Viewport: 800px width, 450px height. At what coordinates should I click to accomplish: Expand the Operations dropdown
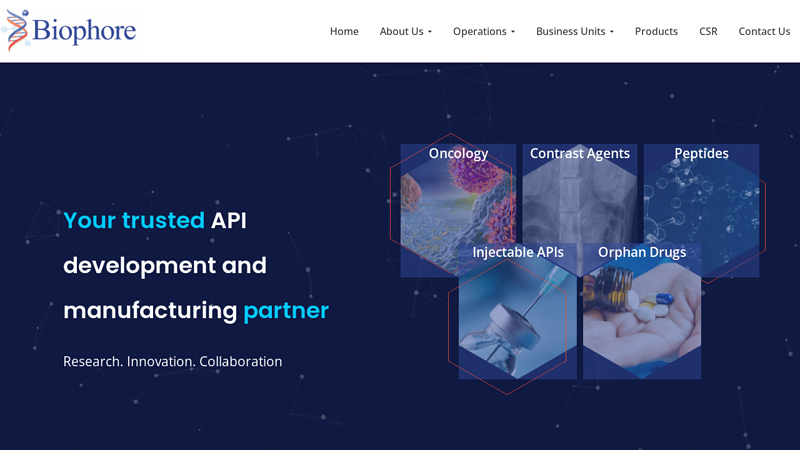pyautogui.click(x=484, y=32)
